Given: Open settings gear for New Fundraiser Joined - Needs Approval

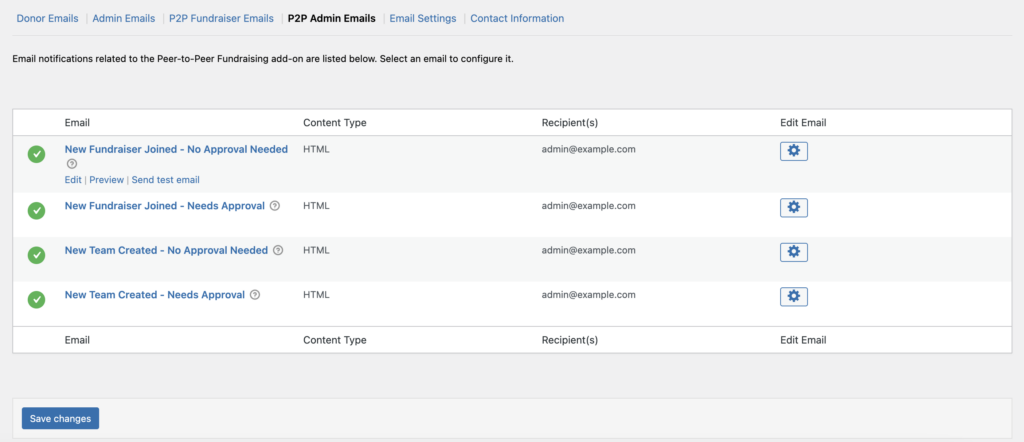Looking at the screenshot, I should point(793,208).
